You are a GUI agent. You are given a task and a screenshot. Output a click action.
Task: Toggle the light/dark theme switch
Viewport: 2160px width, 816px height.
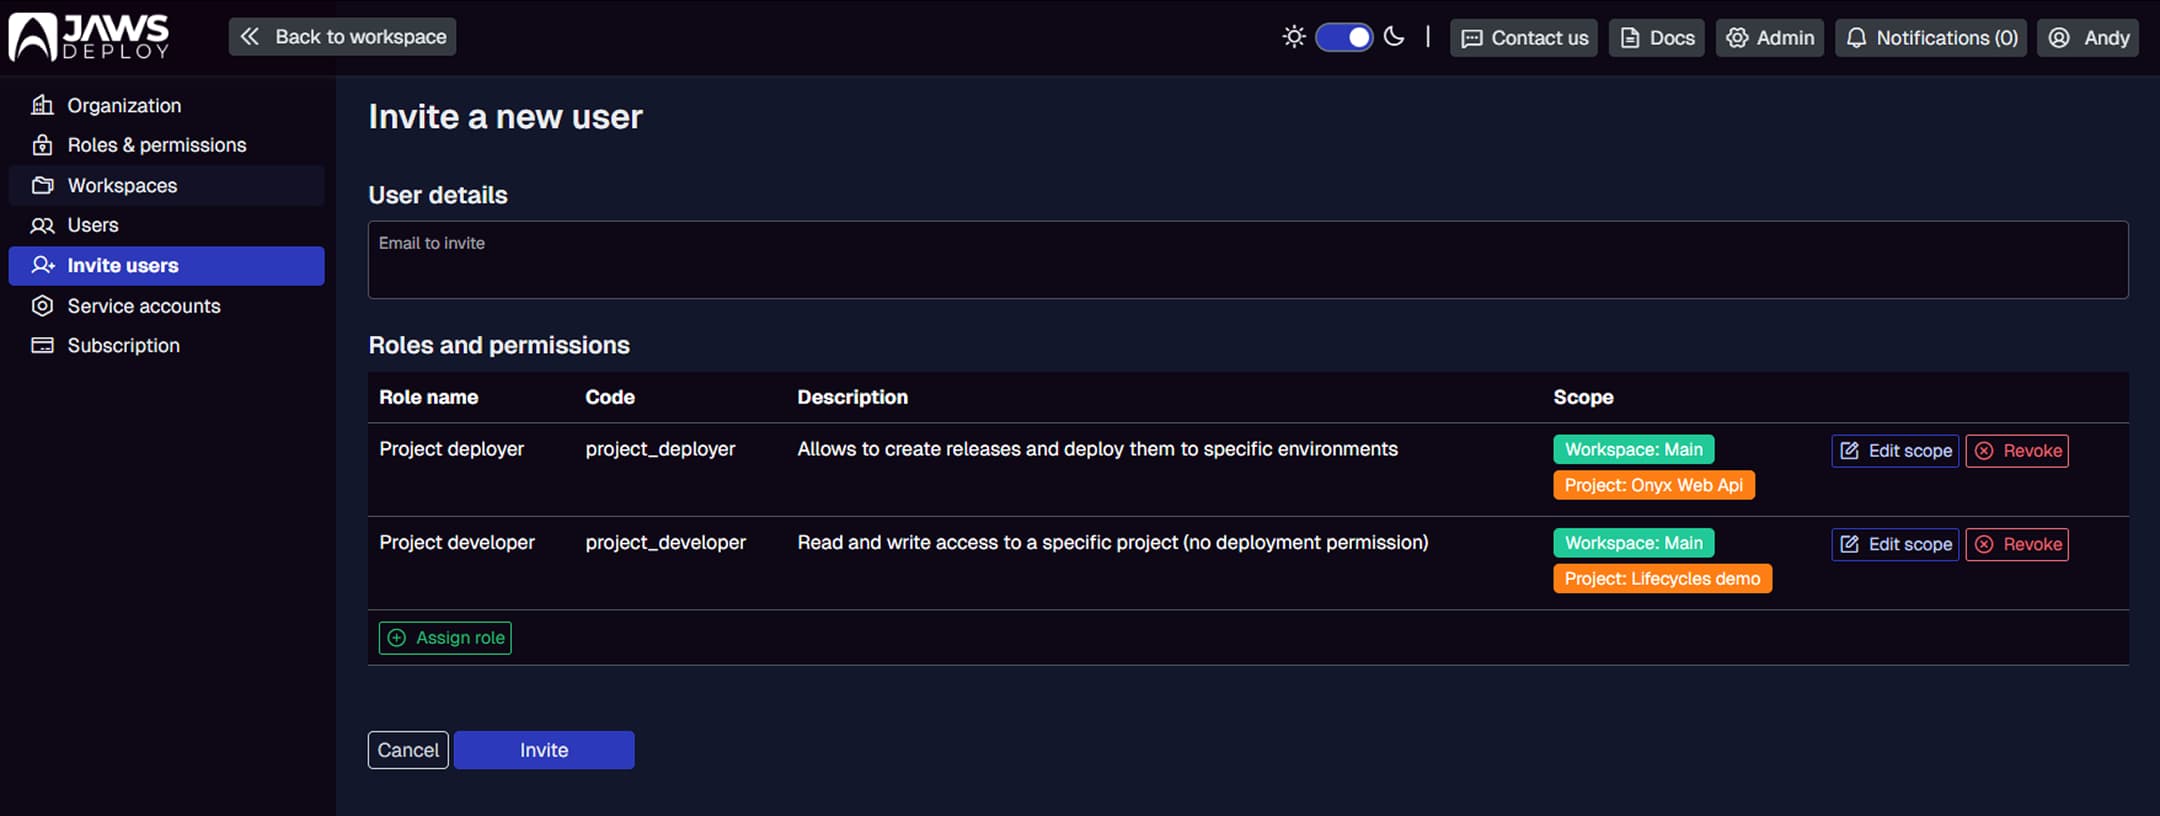[x=1344, y=37]
